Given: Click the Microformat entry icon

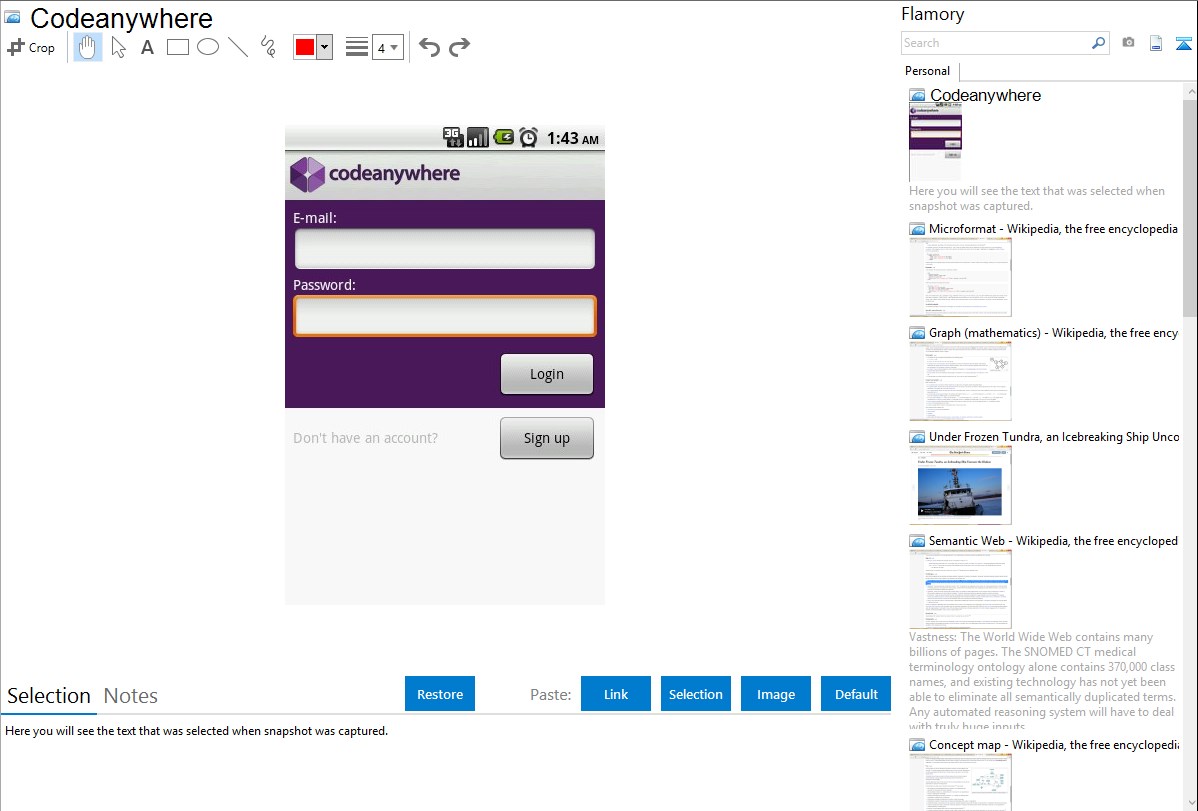Looking at the screenshot, I should 917,229.
